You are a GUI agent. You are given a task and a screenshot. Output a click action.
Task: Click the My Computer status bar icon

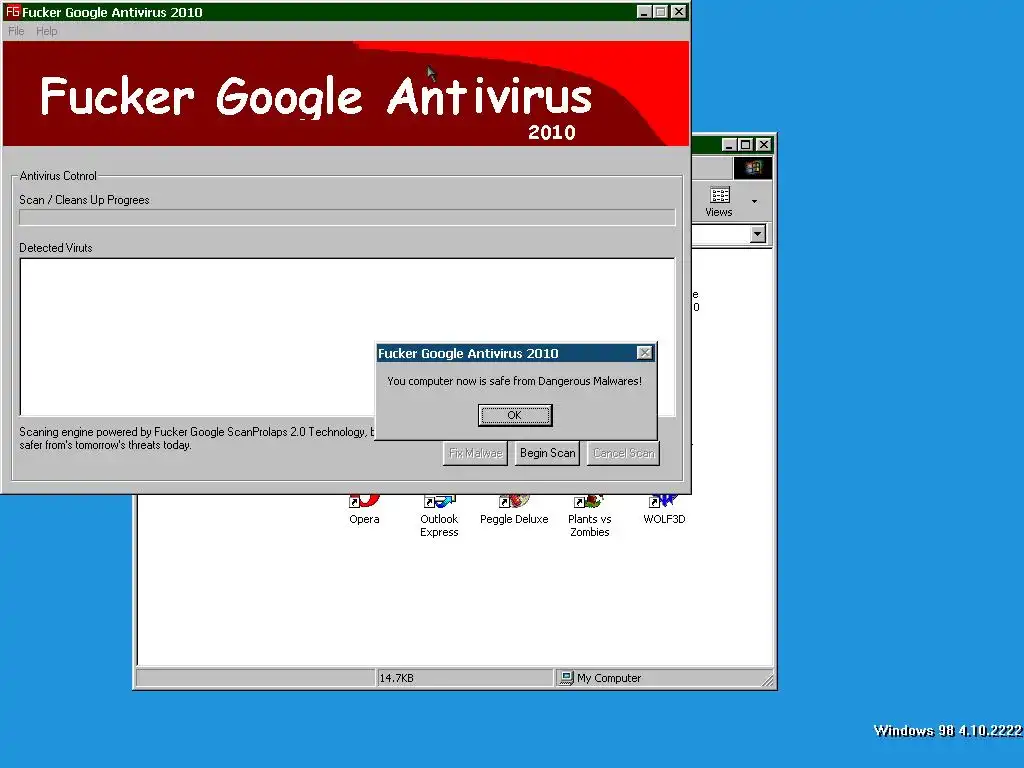566,678
